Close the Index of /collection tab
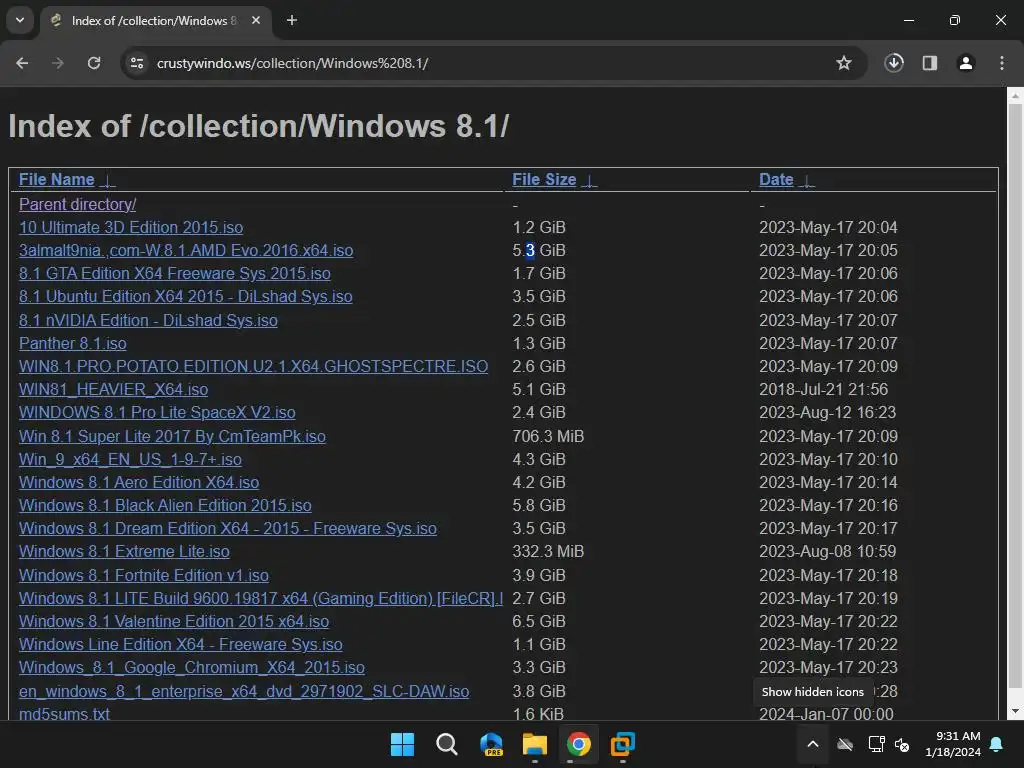The height and width of the screenshot is (768, 1024). [256, 20]
